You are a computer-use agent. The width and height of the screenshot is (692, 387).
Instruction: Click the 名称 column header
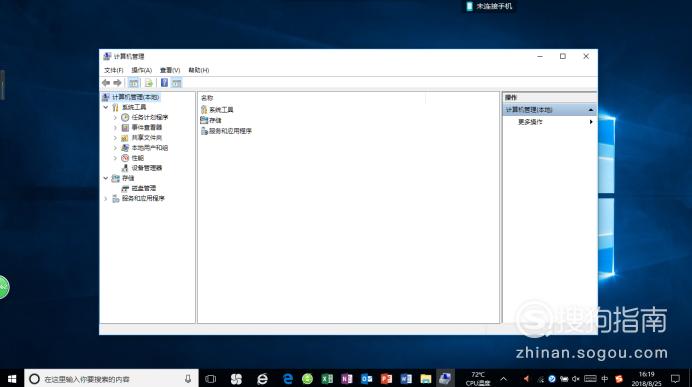click(x=207, y=98)
